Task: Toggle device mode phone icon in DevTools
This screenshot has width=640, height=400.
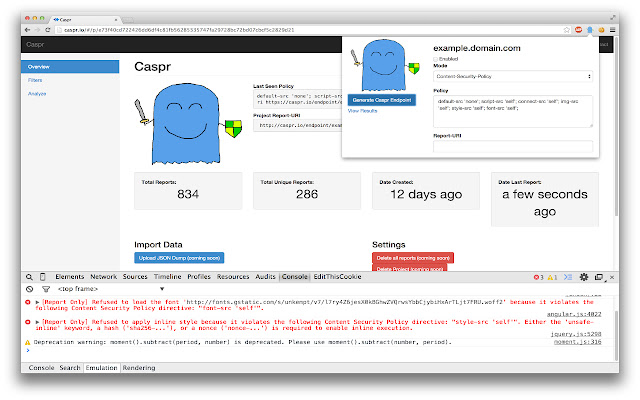Action: click(42, 277)
